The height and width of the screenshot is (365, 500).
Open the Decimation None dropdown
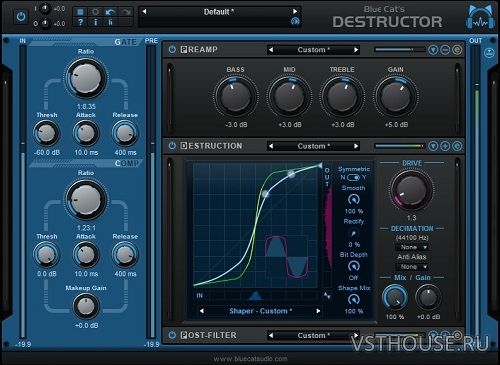point(412,247)
